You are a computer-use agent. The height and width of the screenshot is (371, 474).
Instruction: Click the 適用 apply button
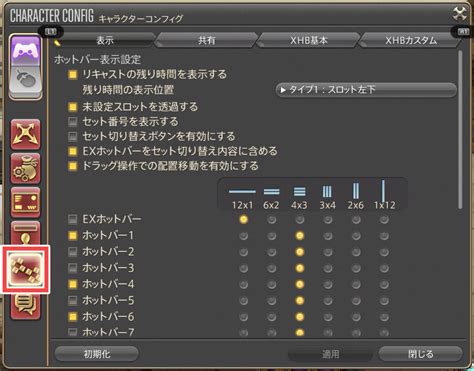tap(330, 354)
